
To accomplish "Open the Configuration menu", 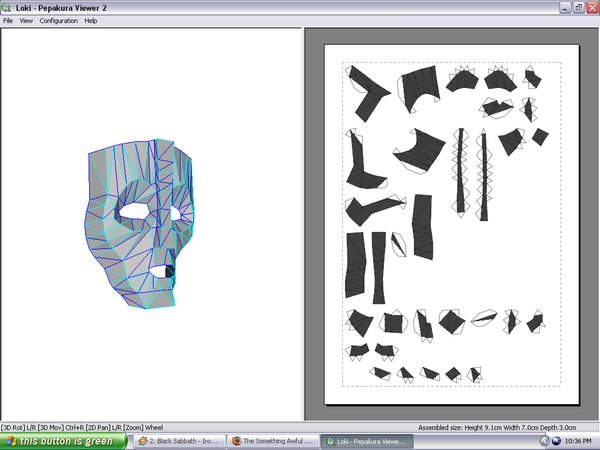I will click(58, 20).
